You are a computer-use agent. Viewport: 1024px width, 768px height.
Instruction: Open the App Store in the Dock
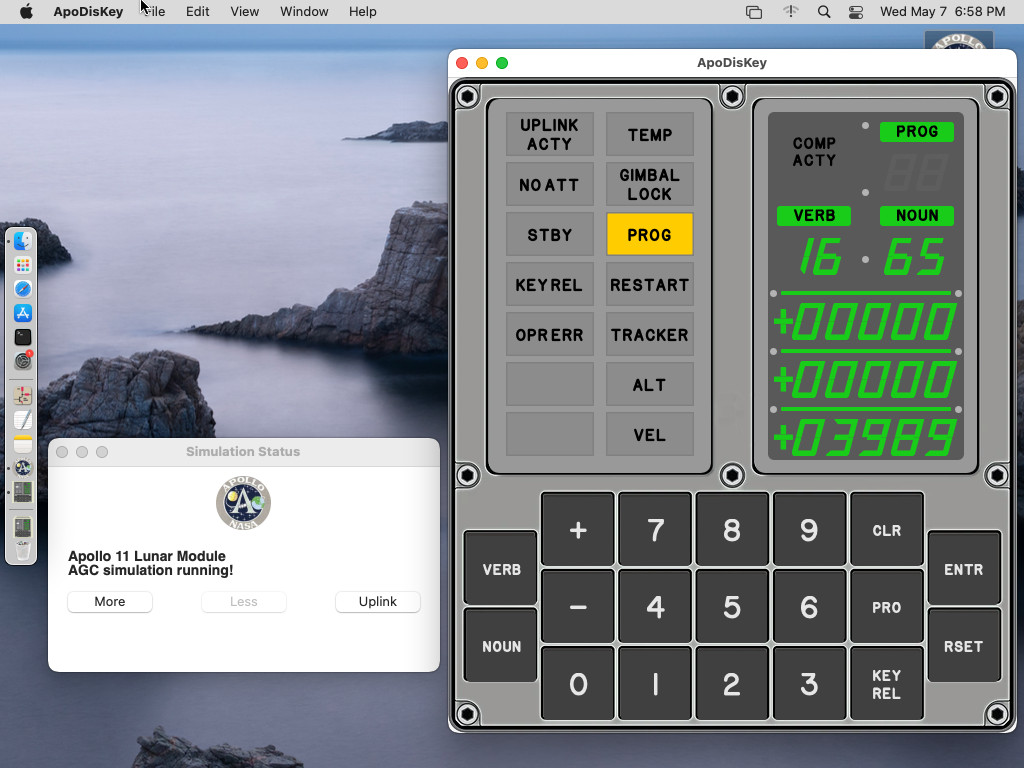[x=23, y=313]
